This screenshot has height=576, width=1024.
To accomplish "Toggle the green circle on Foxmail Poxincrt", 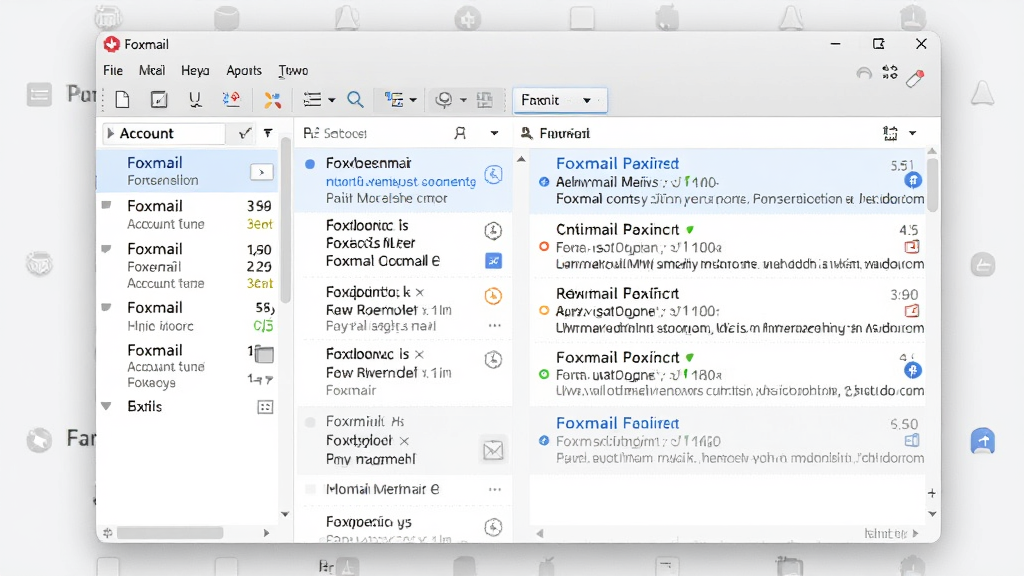I will [544, 374].
